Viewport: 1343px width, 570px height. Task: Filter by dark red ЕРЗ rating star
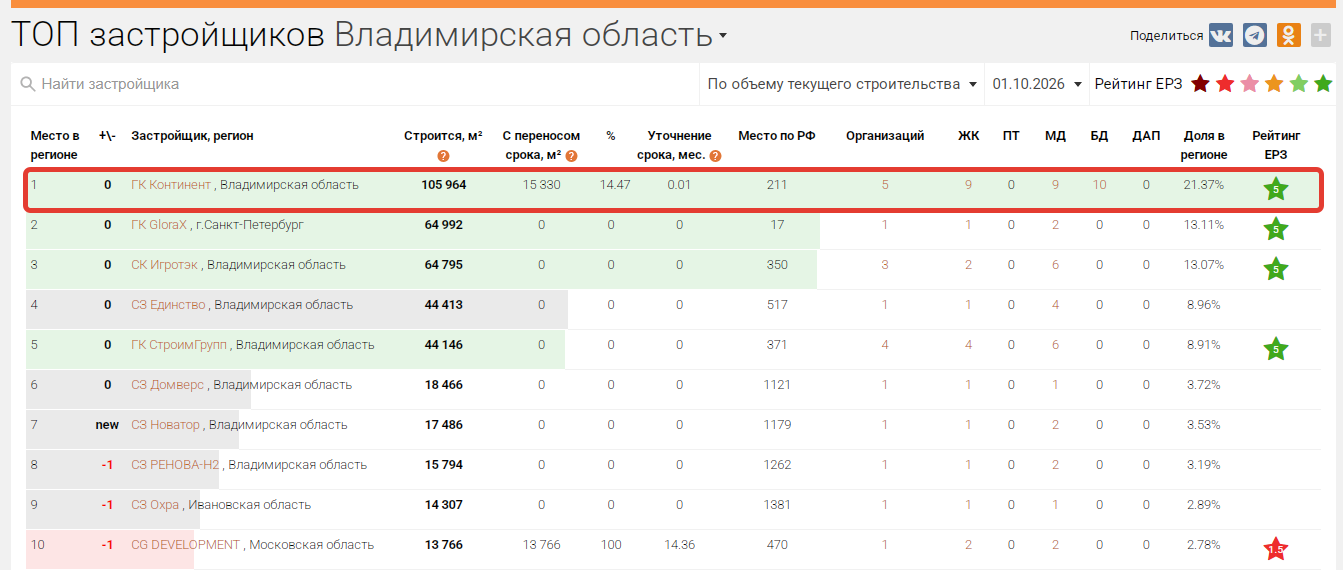pyautogui.click(x=1200, y=84)
